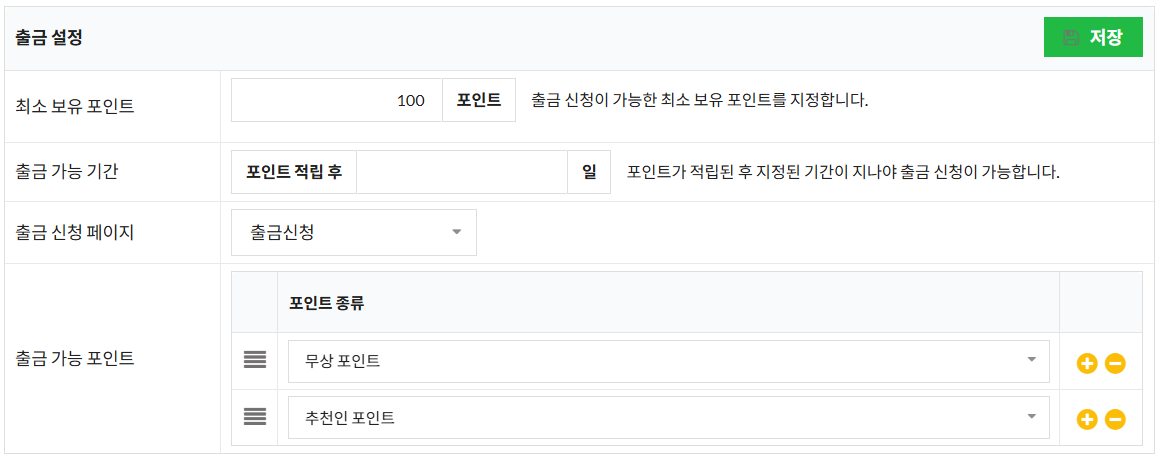Add a row after 추천인 포인트

(x=1087, y=420)
